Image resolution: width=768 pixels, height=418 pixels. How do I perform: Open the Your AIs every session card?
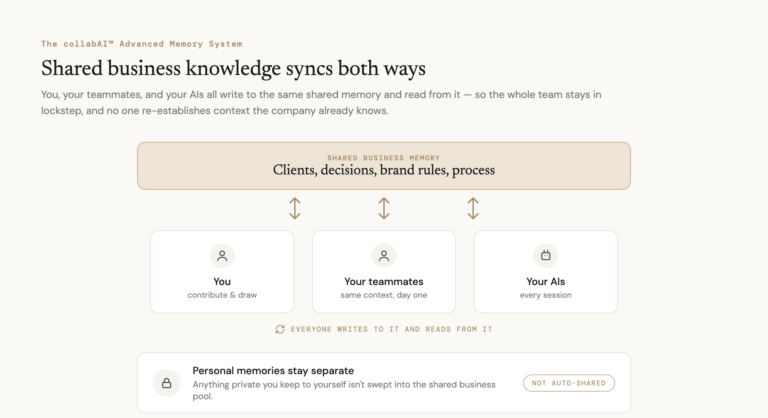click(546, 271)
